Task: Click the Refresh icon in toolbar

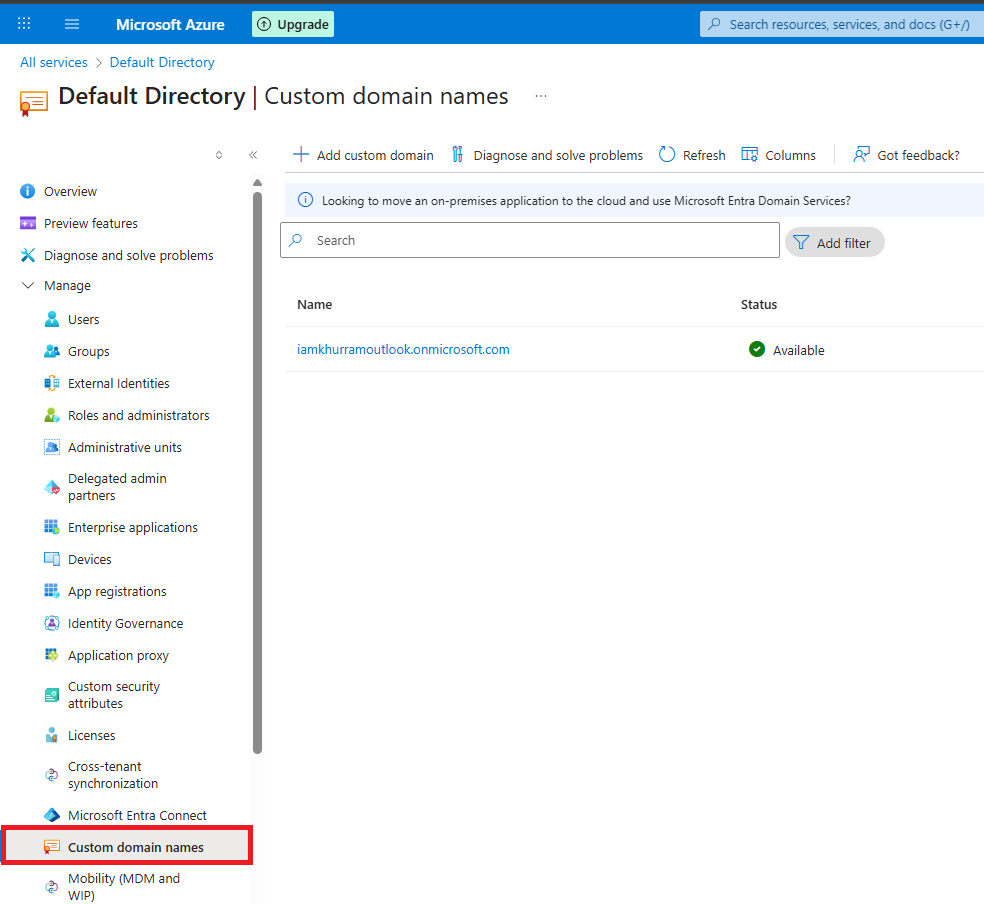Action: (667, 154)
